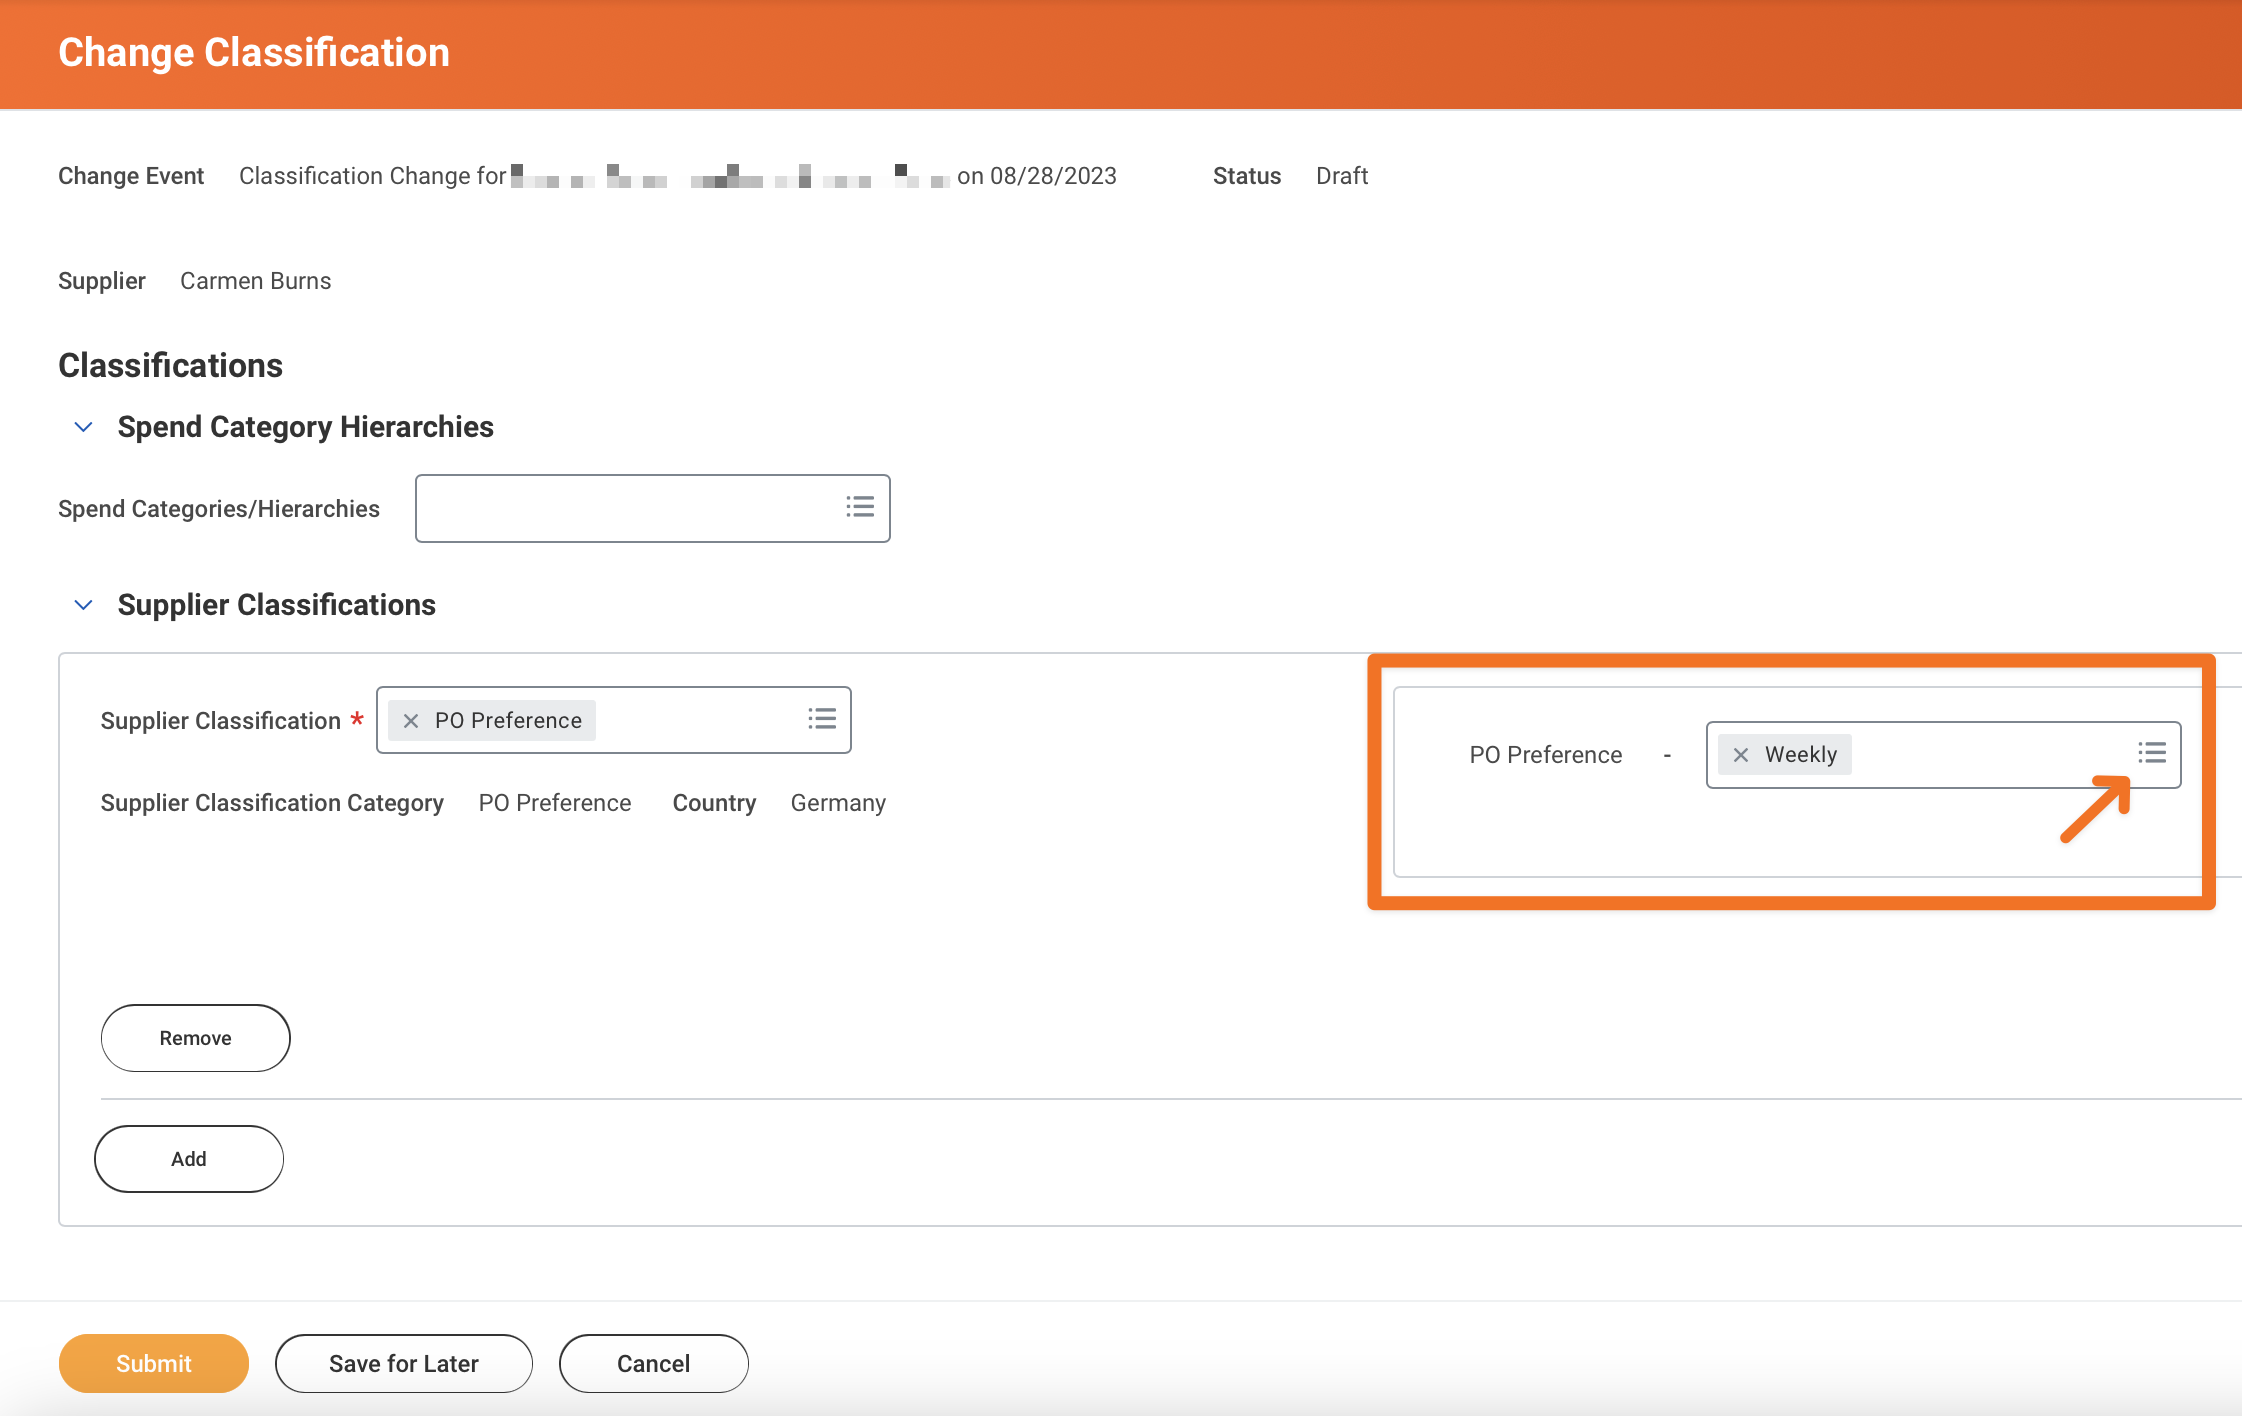The image size is (2242, 1416).
Task: Click the Germany country value
Action: pos(838,802)
